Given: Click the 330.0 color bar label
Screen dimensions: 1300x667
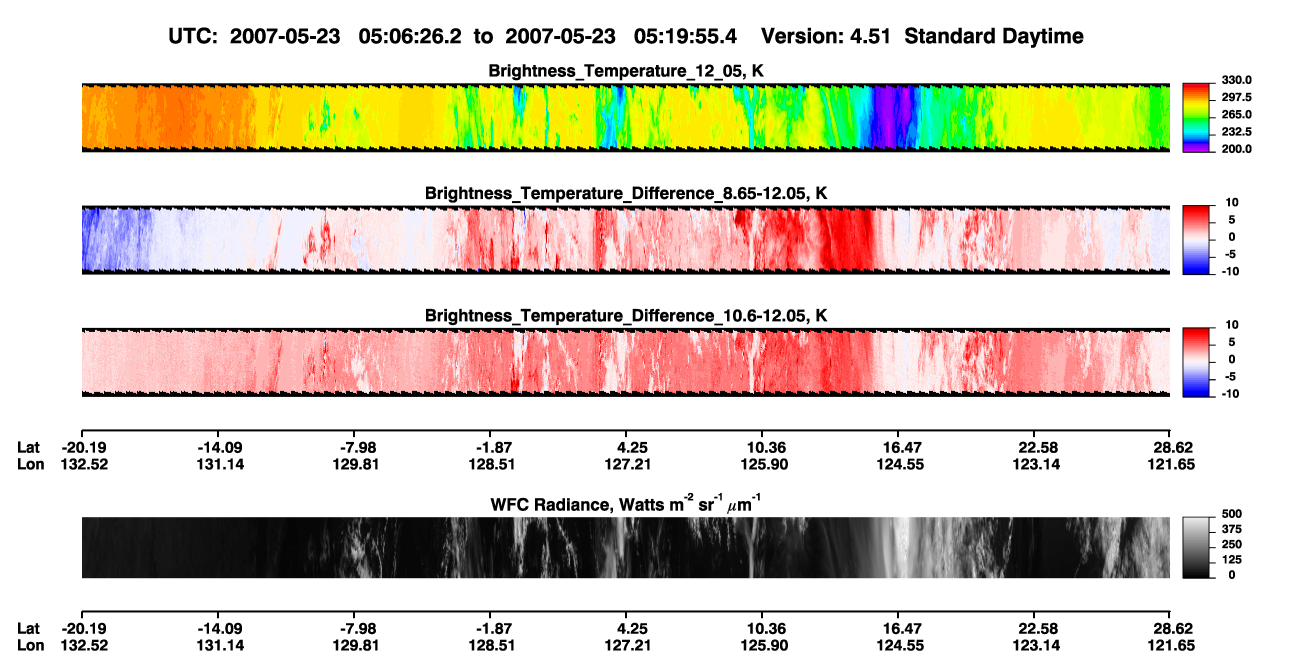Looking at the screenshot, I should [1237, 81].
